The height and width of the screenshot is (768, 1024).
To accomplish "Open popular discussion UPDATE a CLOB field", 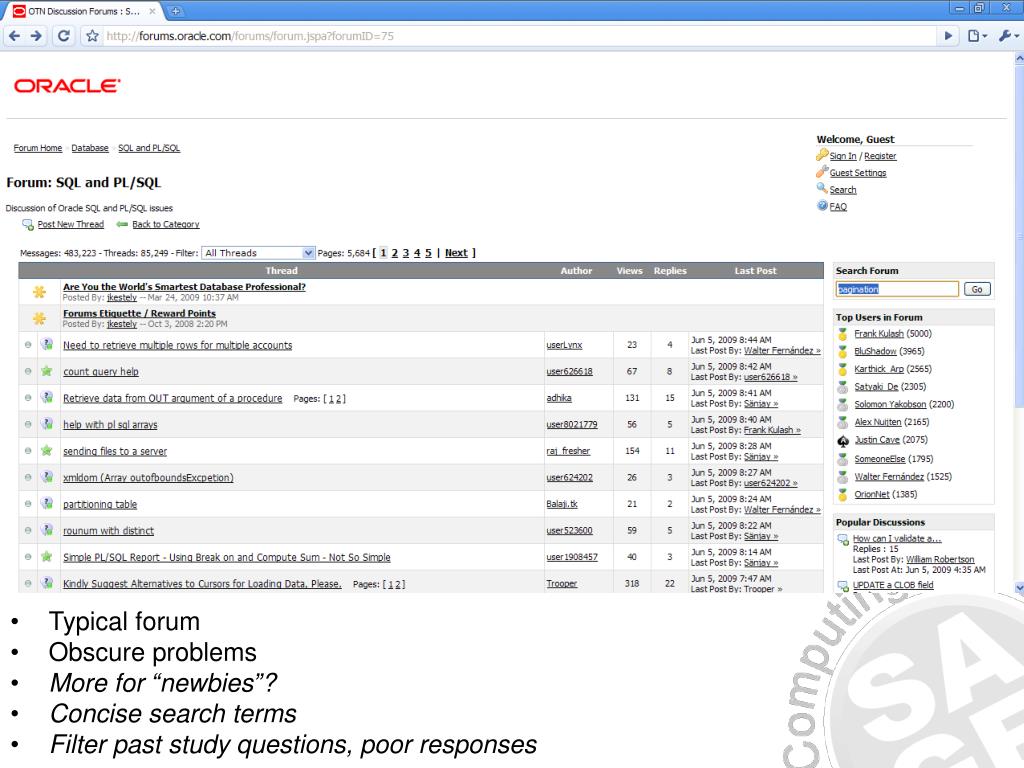I will (x=893, y=585).
